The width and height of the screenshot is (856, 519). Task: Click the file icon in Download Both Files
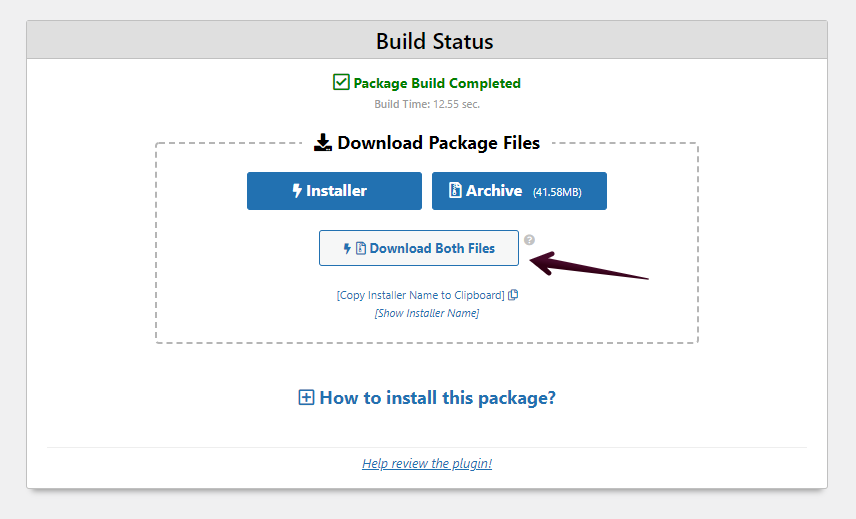(x=361, y=248)
